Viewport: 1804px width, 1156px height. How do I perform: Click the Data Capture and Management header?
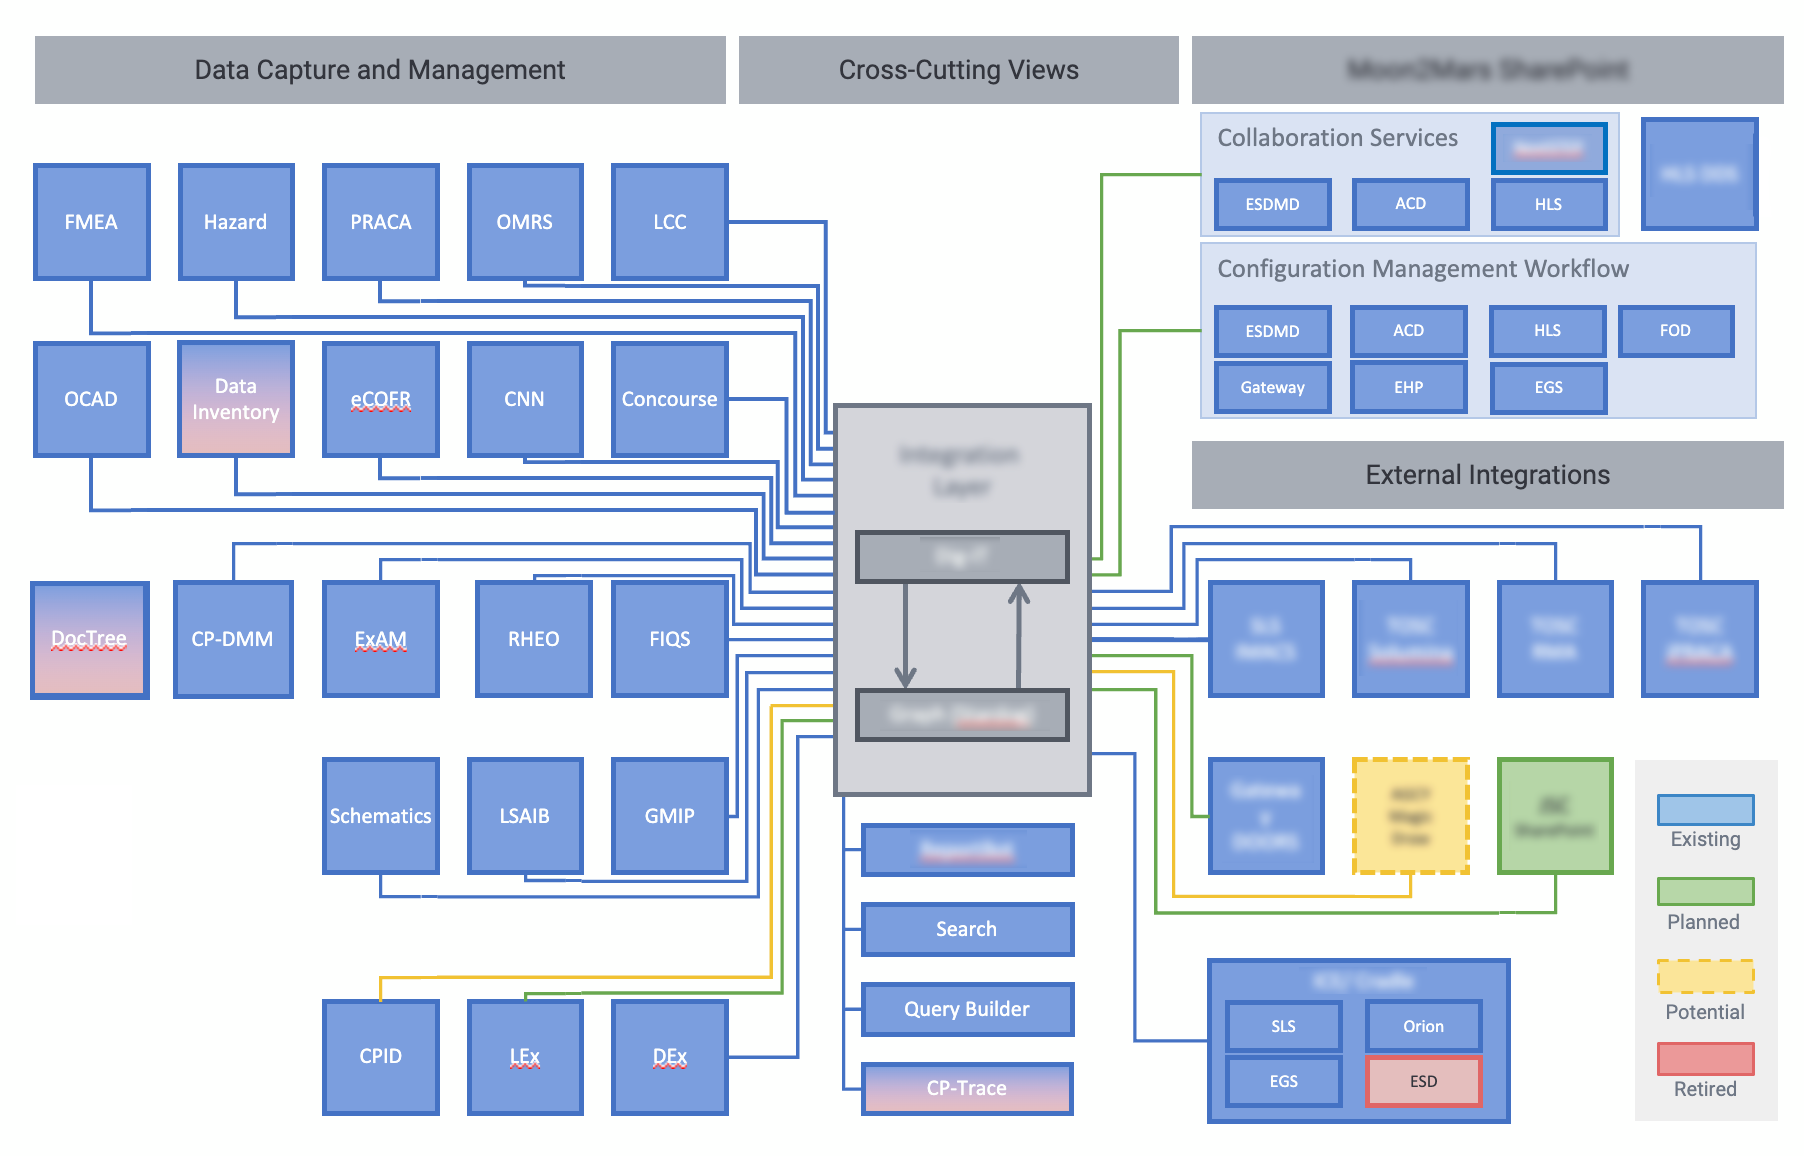point(380,70)
